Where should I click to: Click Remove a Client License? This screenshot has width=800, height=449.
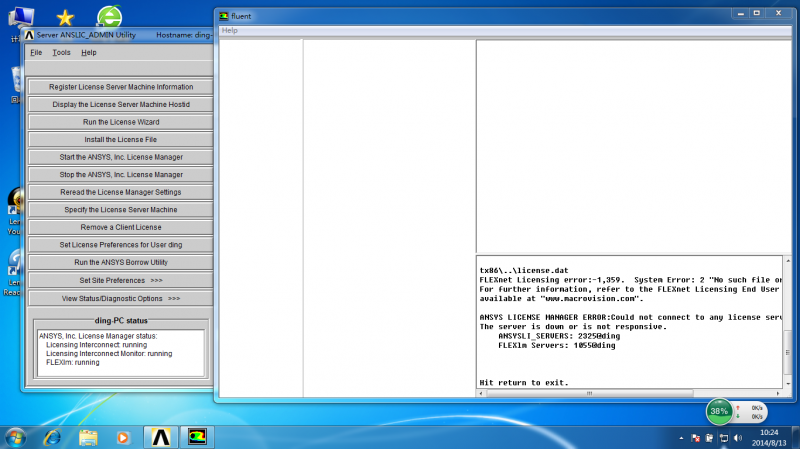(x=121, y=227)
